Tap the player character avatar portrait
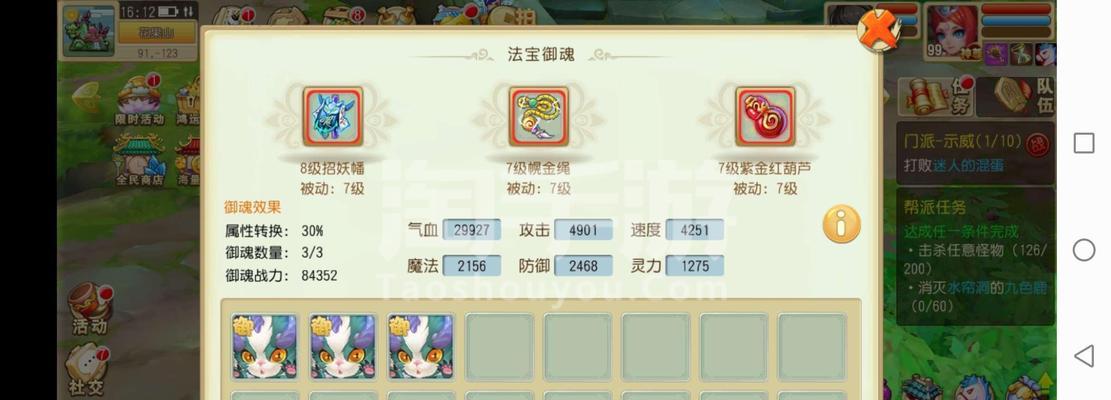Image resolution: width=1111 pixels, height=400 pixels. click(x=952, y=32)
